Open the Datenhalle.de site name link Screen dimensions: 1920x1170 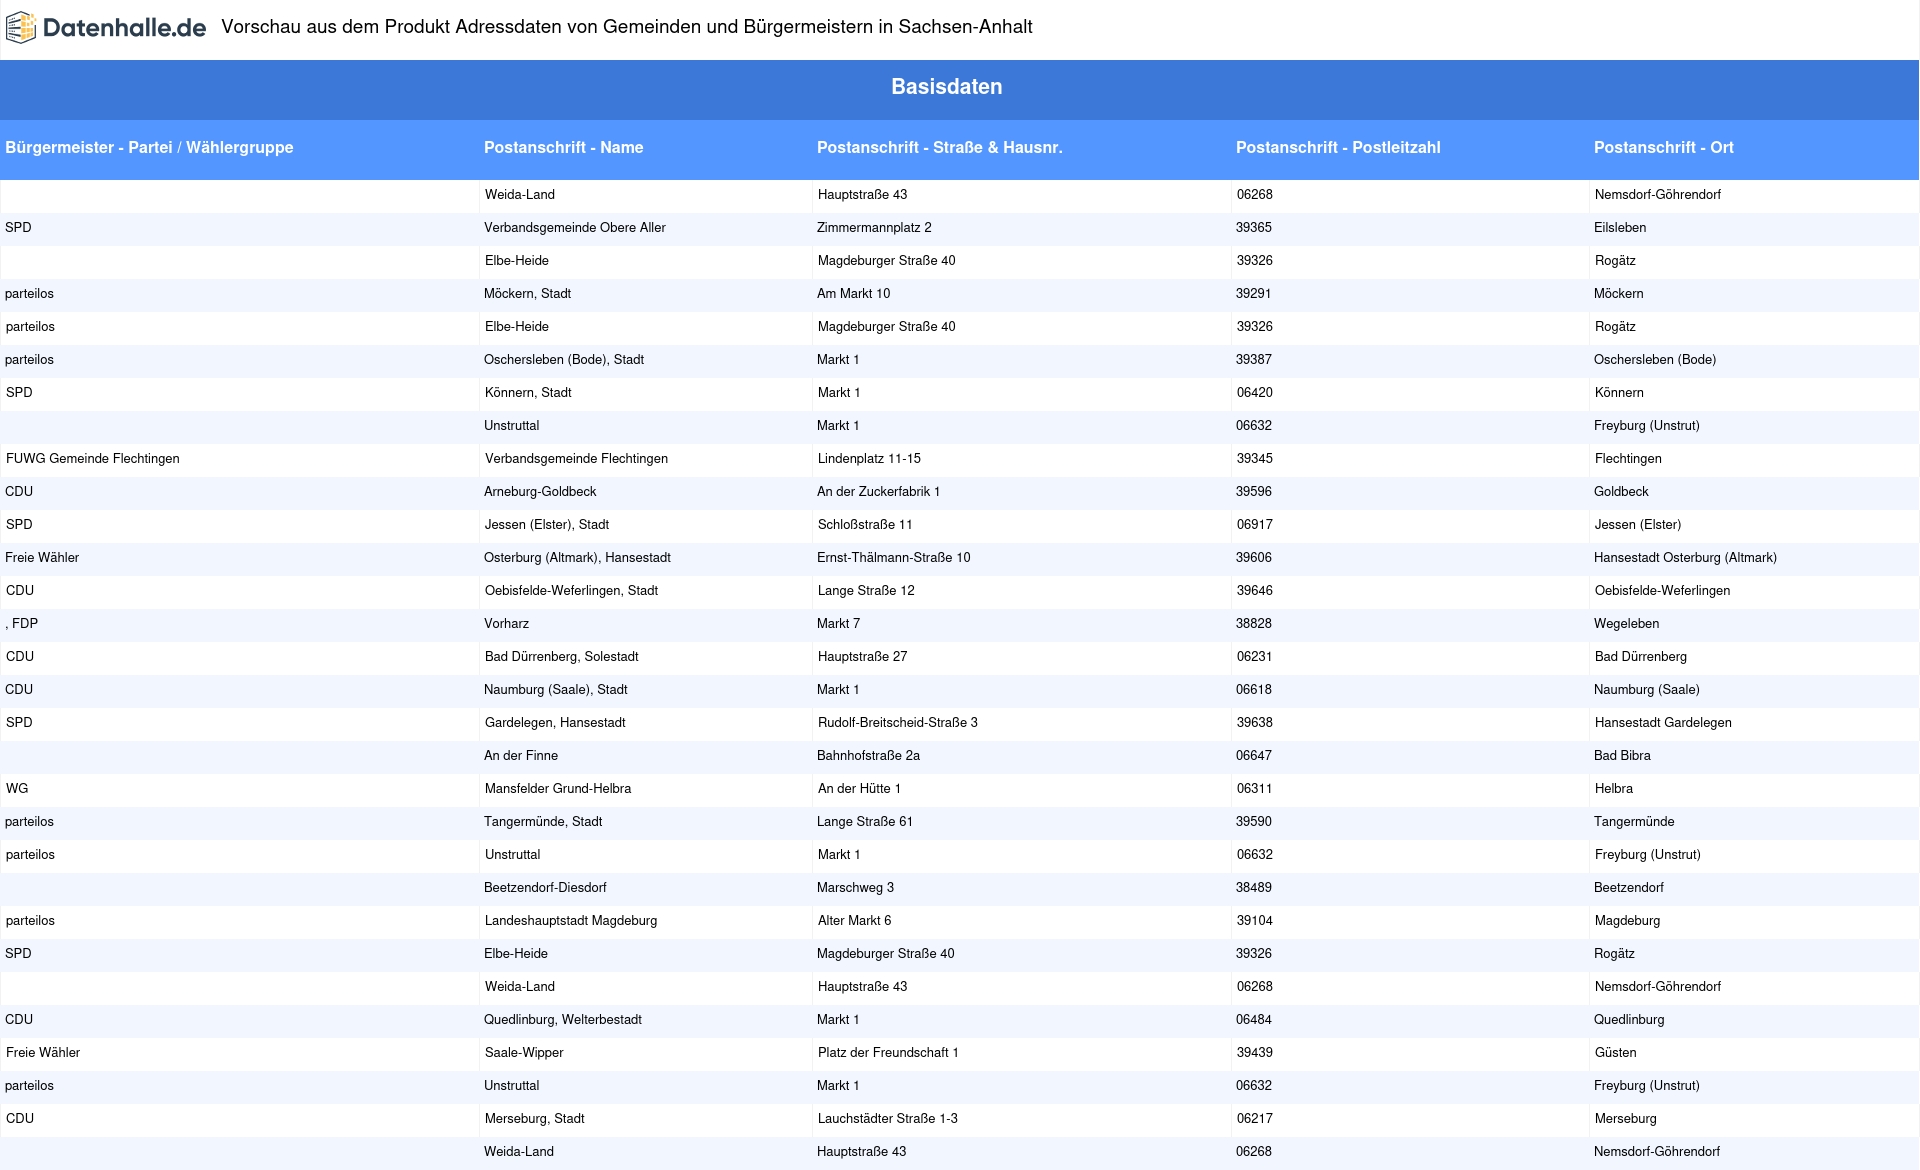[124, 28]
